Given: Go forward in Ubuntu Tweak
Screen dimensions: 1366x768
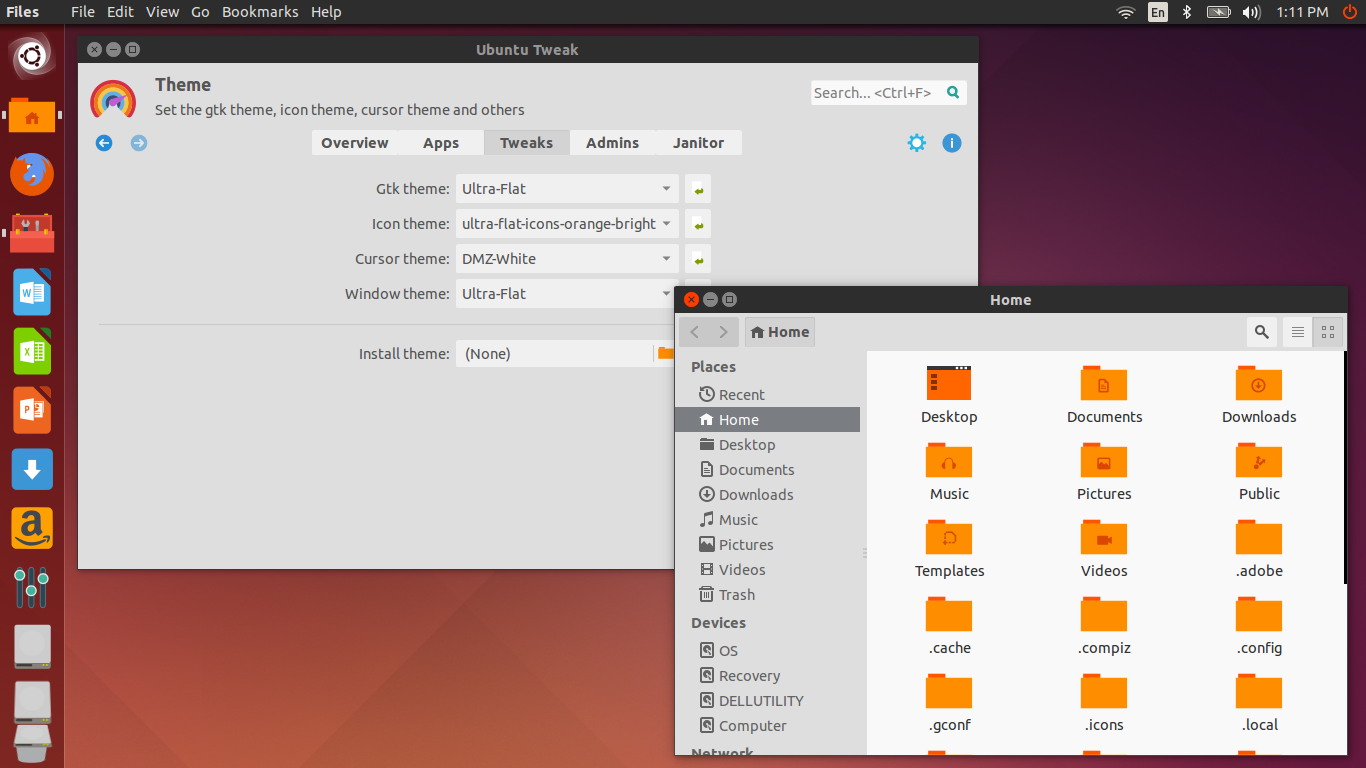Looking at the screenshot, I should coord(139,143).
